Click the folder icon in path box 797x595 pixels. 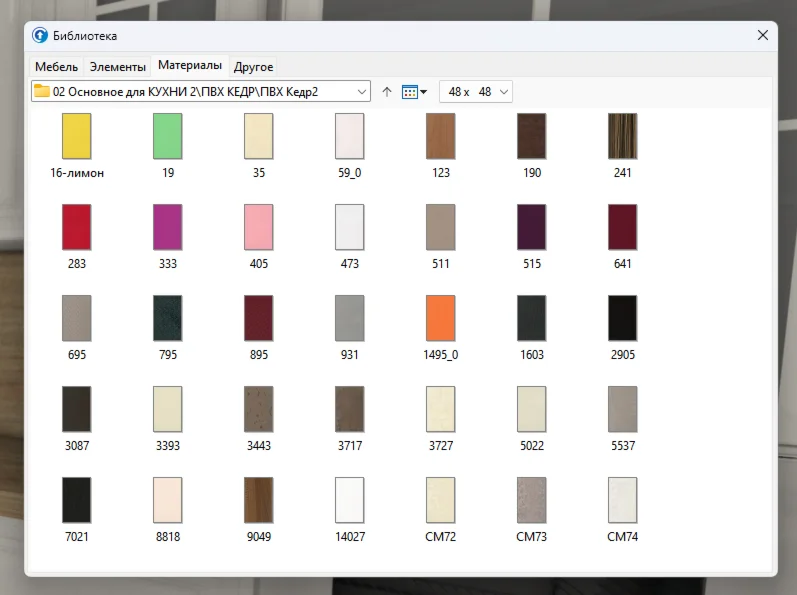pyautogui.click(x=42, y=92)
